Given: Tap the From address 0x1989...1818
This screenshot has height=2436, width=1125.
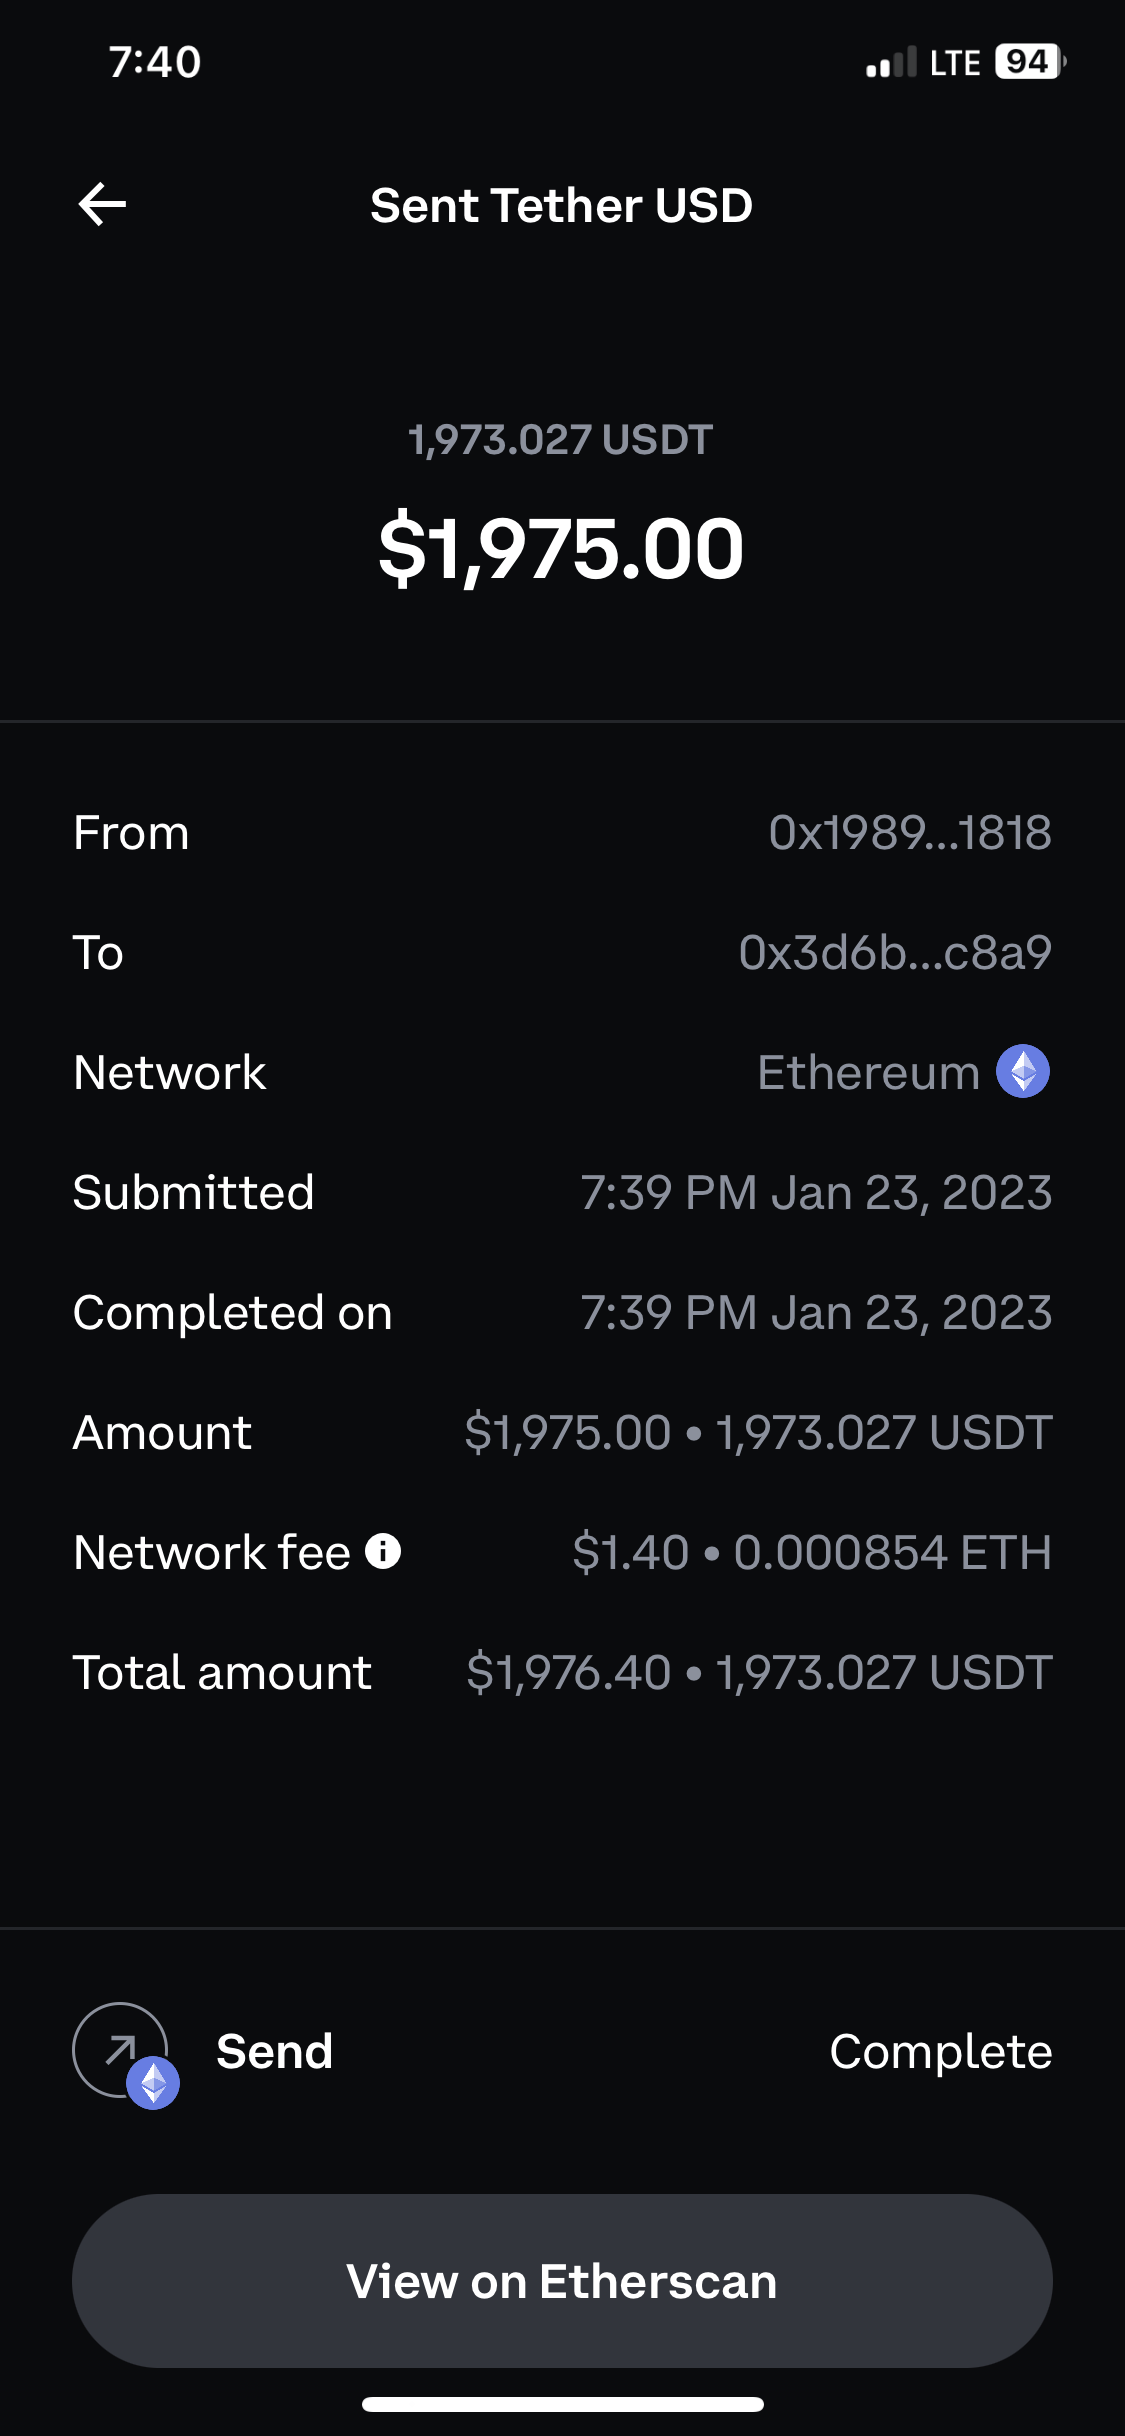Looking at the screenshot, I should (x=909, y=833).
